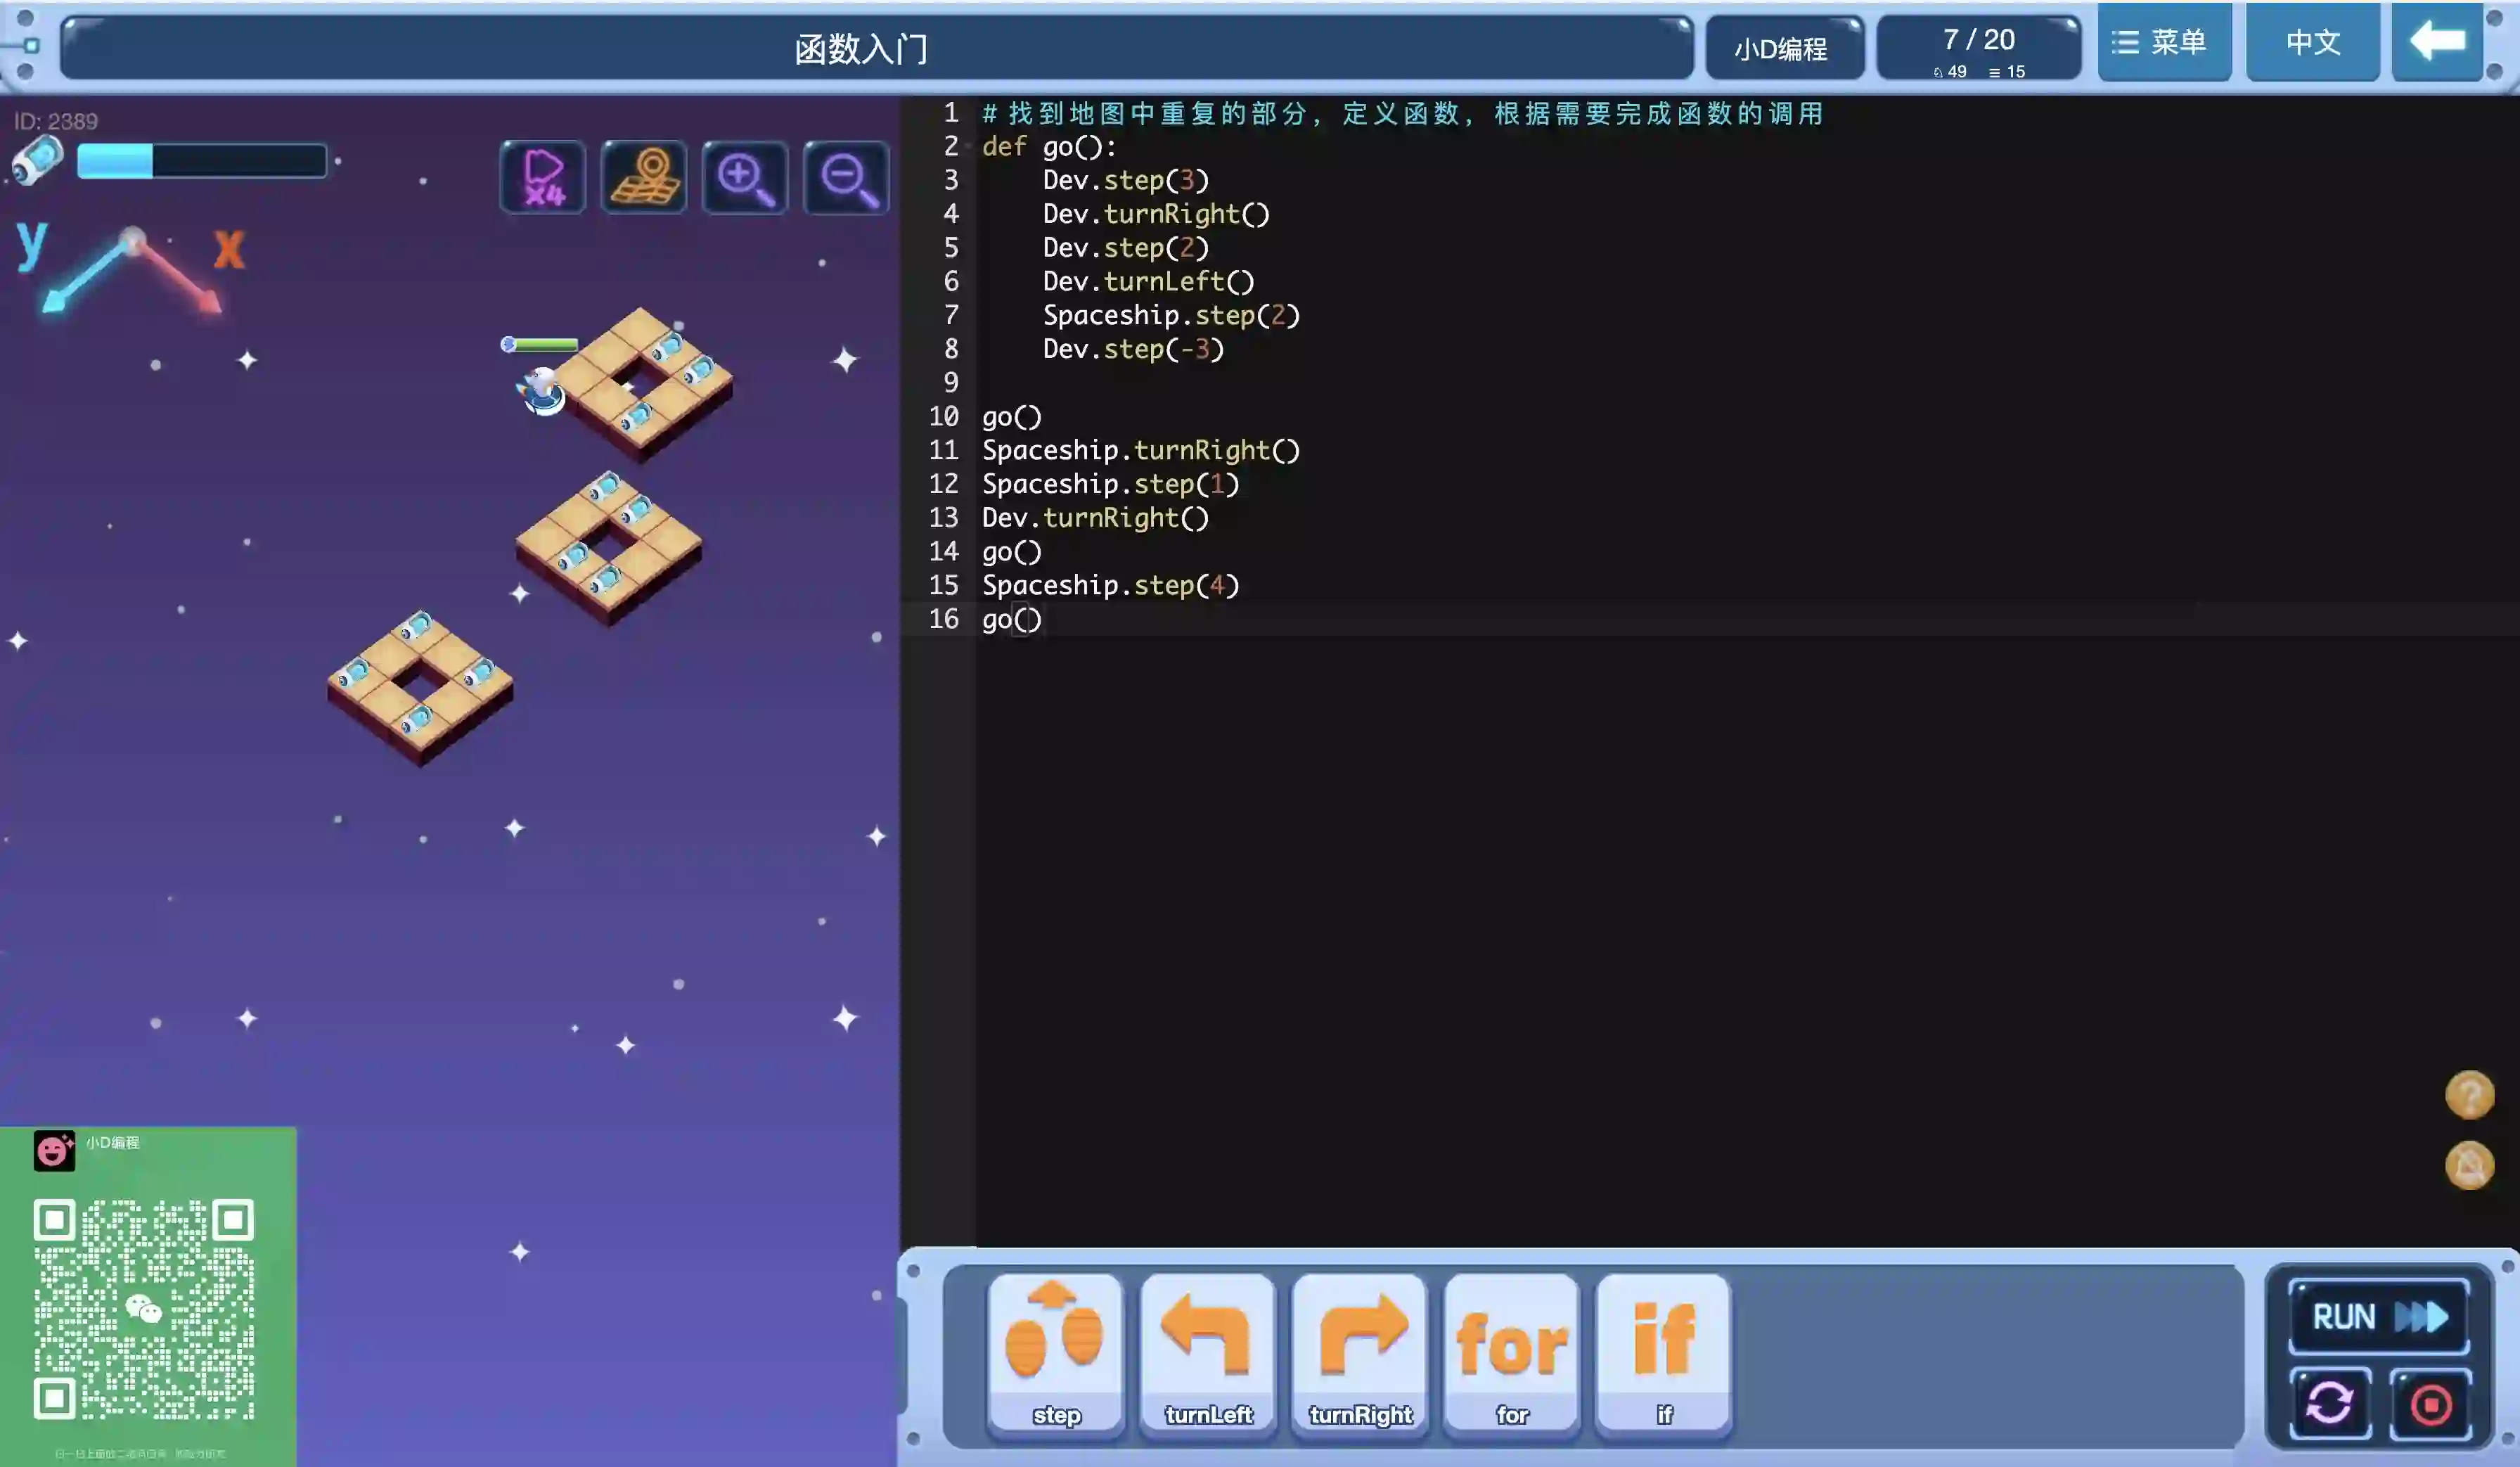Click the map location marker icon
2520x1467 pixels.
click(x=644, y=177)
